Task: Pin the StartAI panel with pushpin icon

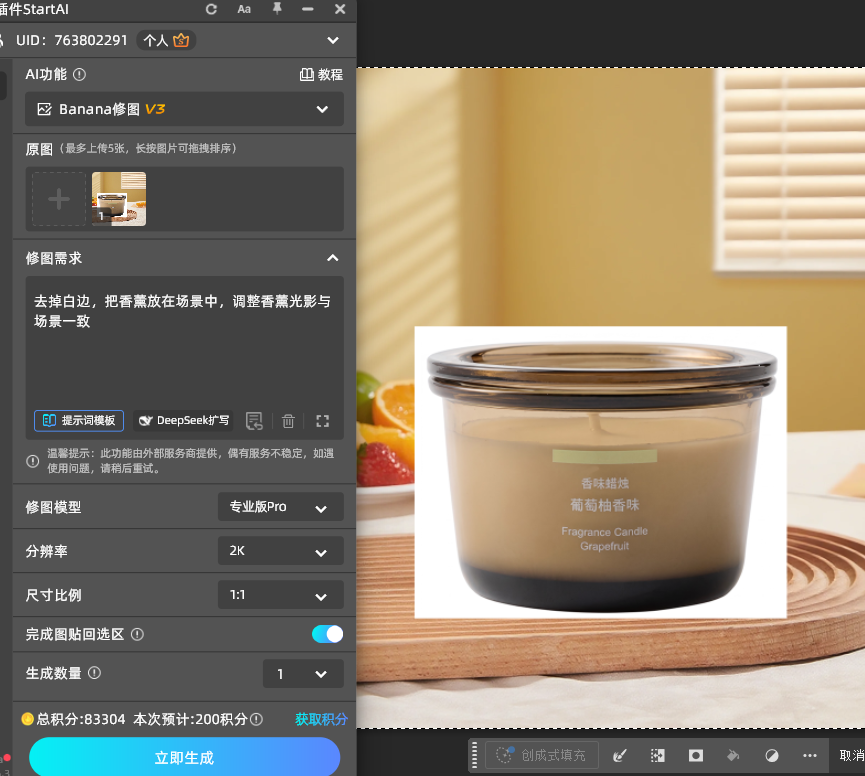Action: click(x=277, y=9)
